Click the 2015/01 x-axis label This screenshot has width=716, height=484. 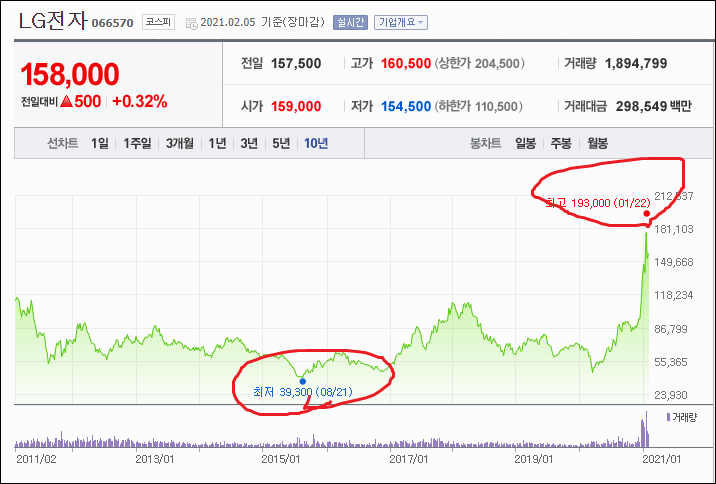coord(282,459)
